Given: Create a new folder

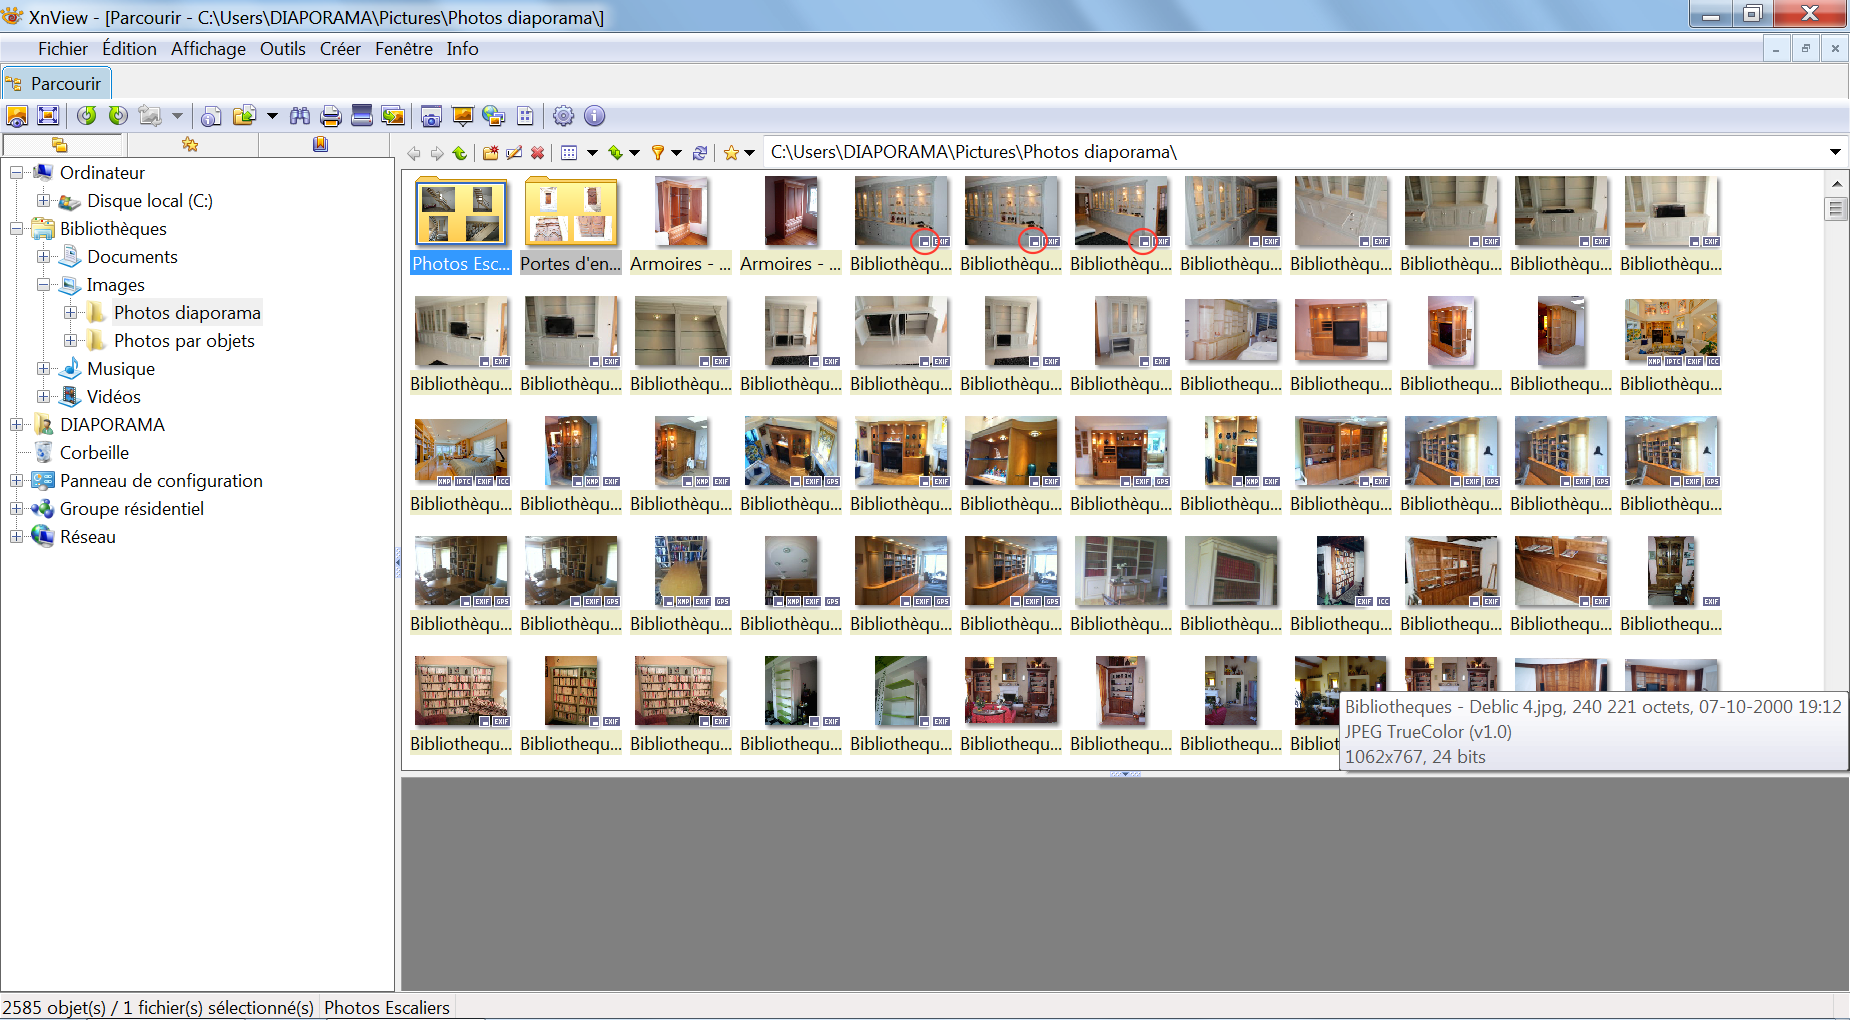Looking at the screenshot, I should pos(490,153).
